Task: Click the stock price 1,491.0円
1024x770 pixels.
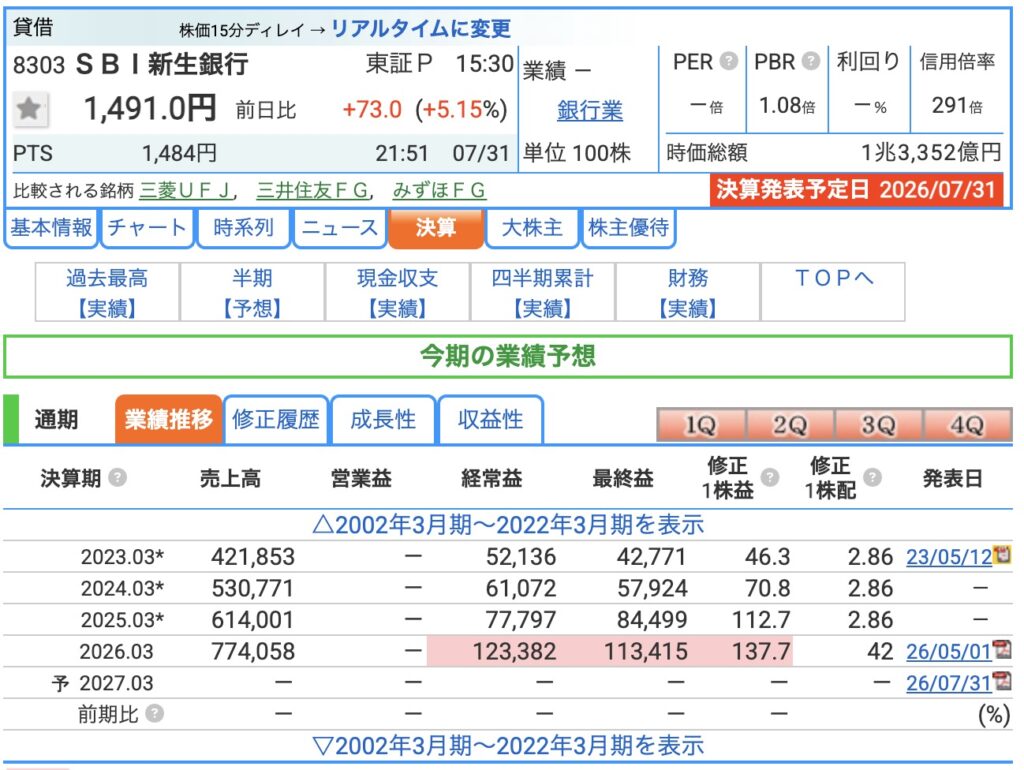Action: (150, 108)
